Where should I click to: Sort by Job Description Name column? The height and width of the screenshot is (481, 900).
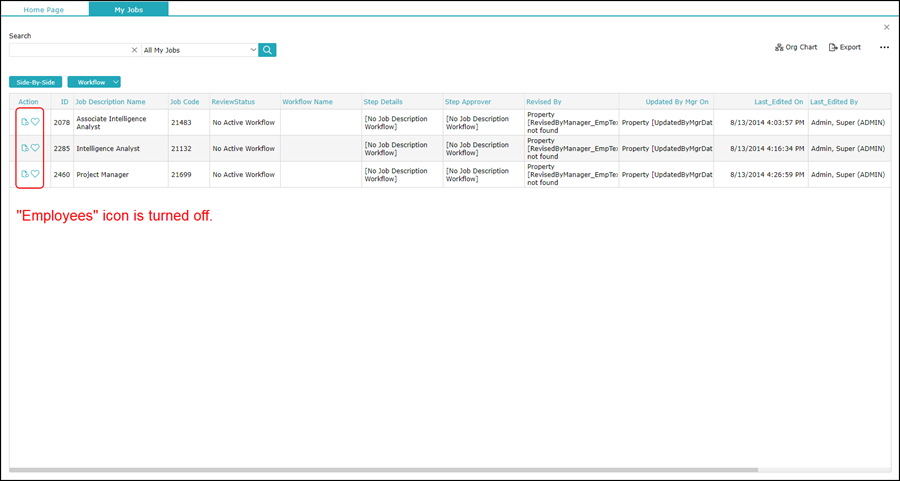click(110, 102)
